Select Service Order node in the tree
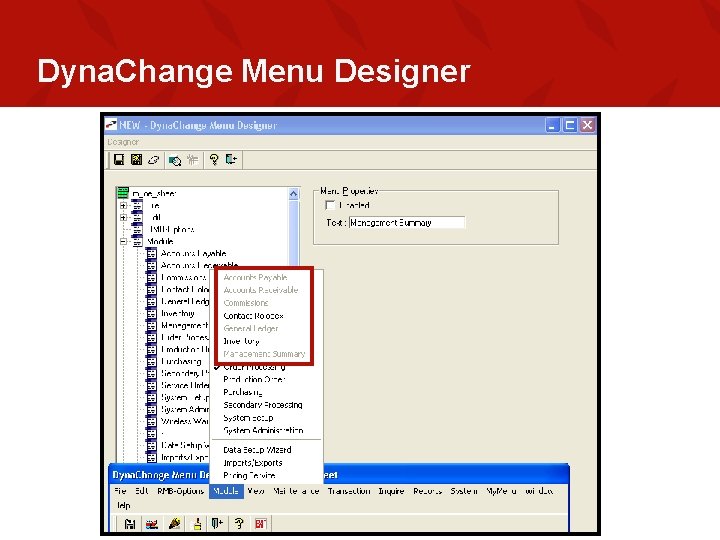 click(x=185, y=385)
